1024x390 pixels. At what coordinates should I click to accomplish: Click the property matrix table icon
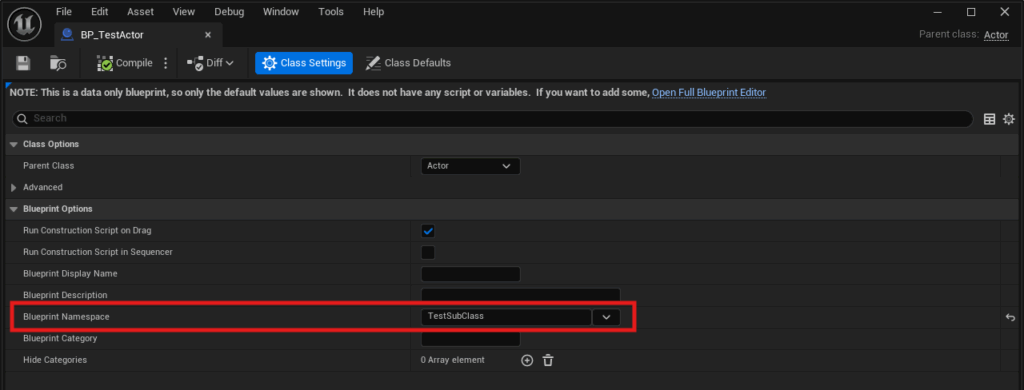click(990, 119)
